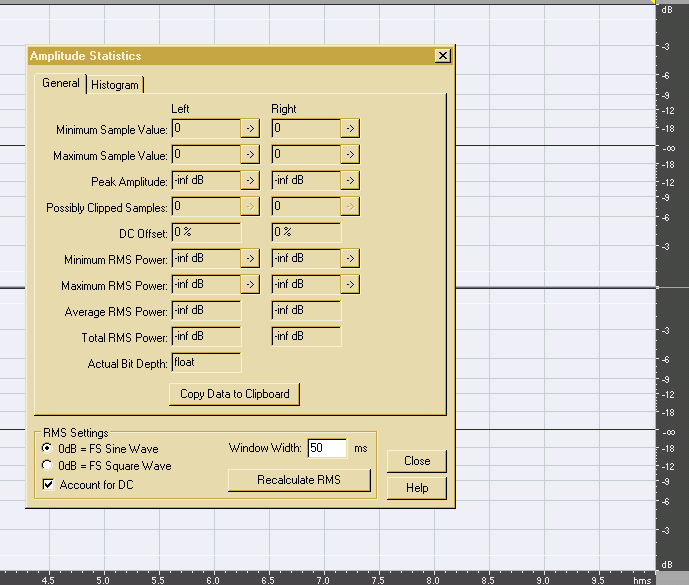Viewport: 689px width, 585px height.
Task: Click Copy Data to Clipboard button
Action: (x=235, y=394)
